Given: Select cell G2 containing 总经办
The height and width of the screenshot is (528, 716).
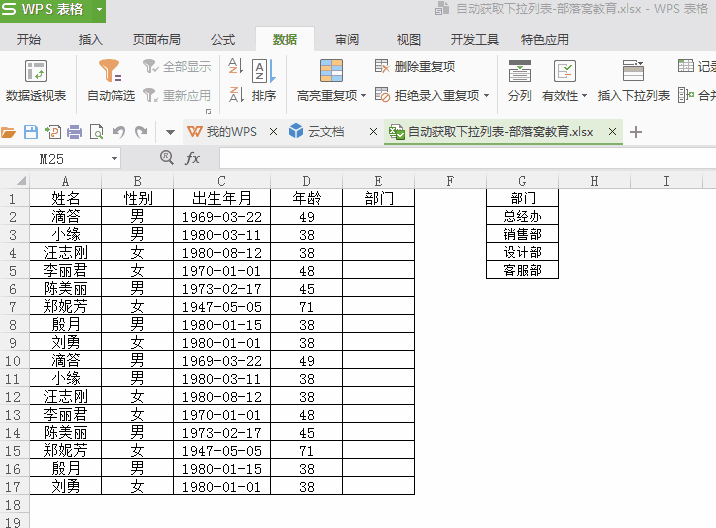Looking at the screenshot, I should point(522,216).
